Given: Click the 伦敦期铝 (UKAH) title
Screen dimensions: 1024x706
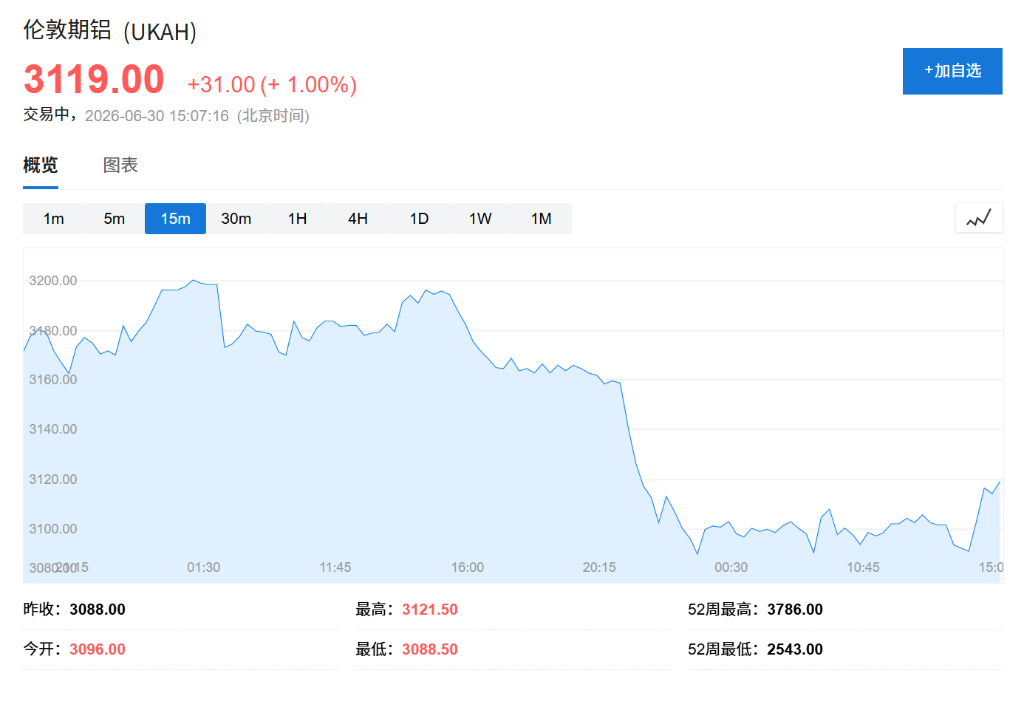Looking at the screenshot, I should point(110,31).
